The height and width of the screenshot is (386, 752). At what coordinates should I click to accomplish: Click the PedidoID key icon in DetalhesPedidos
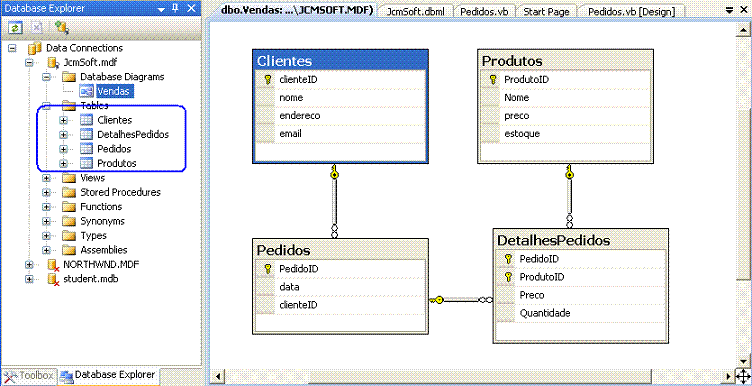click(508, 259)
